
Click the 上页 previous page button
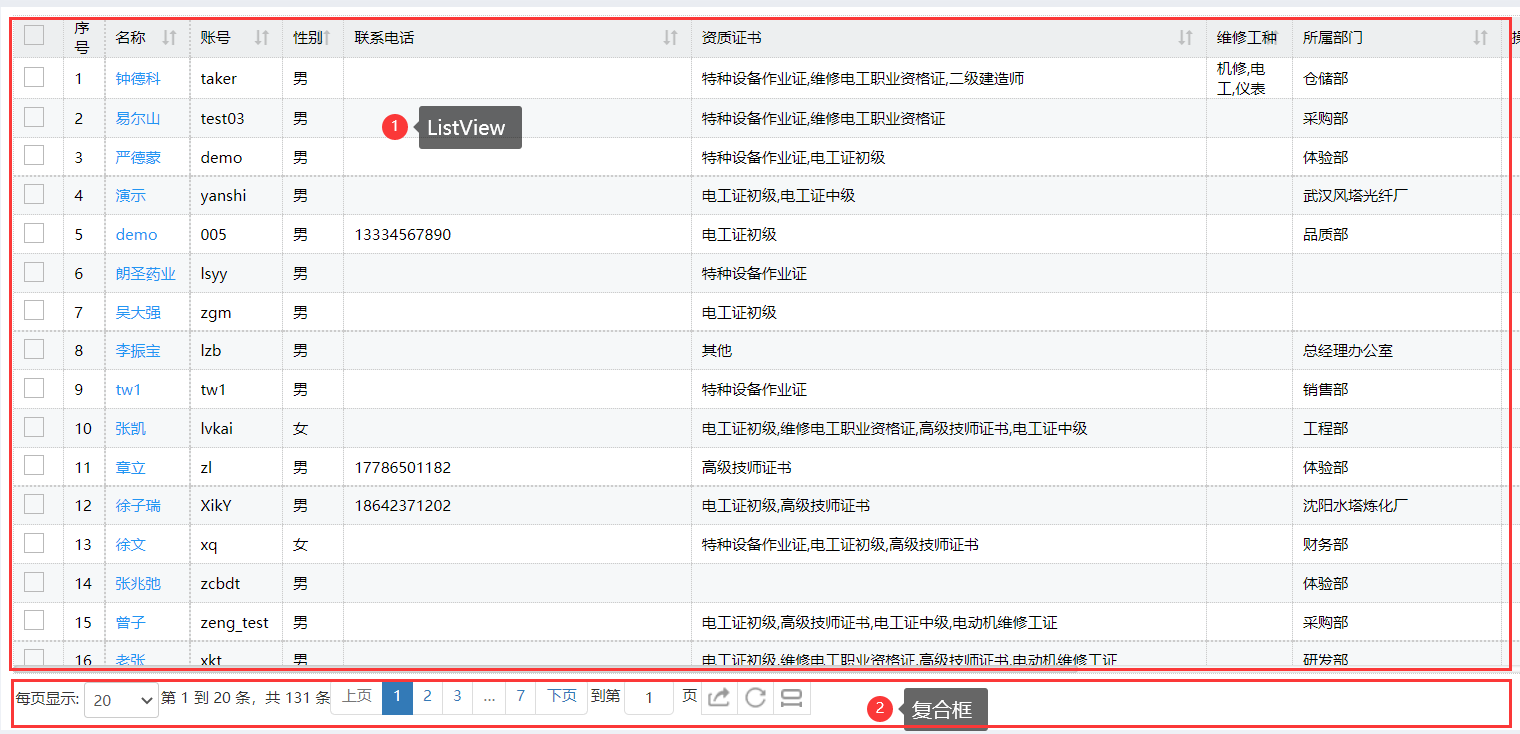357,697
